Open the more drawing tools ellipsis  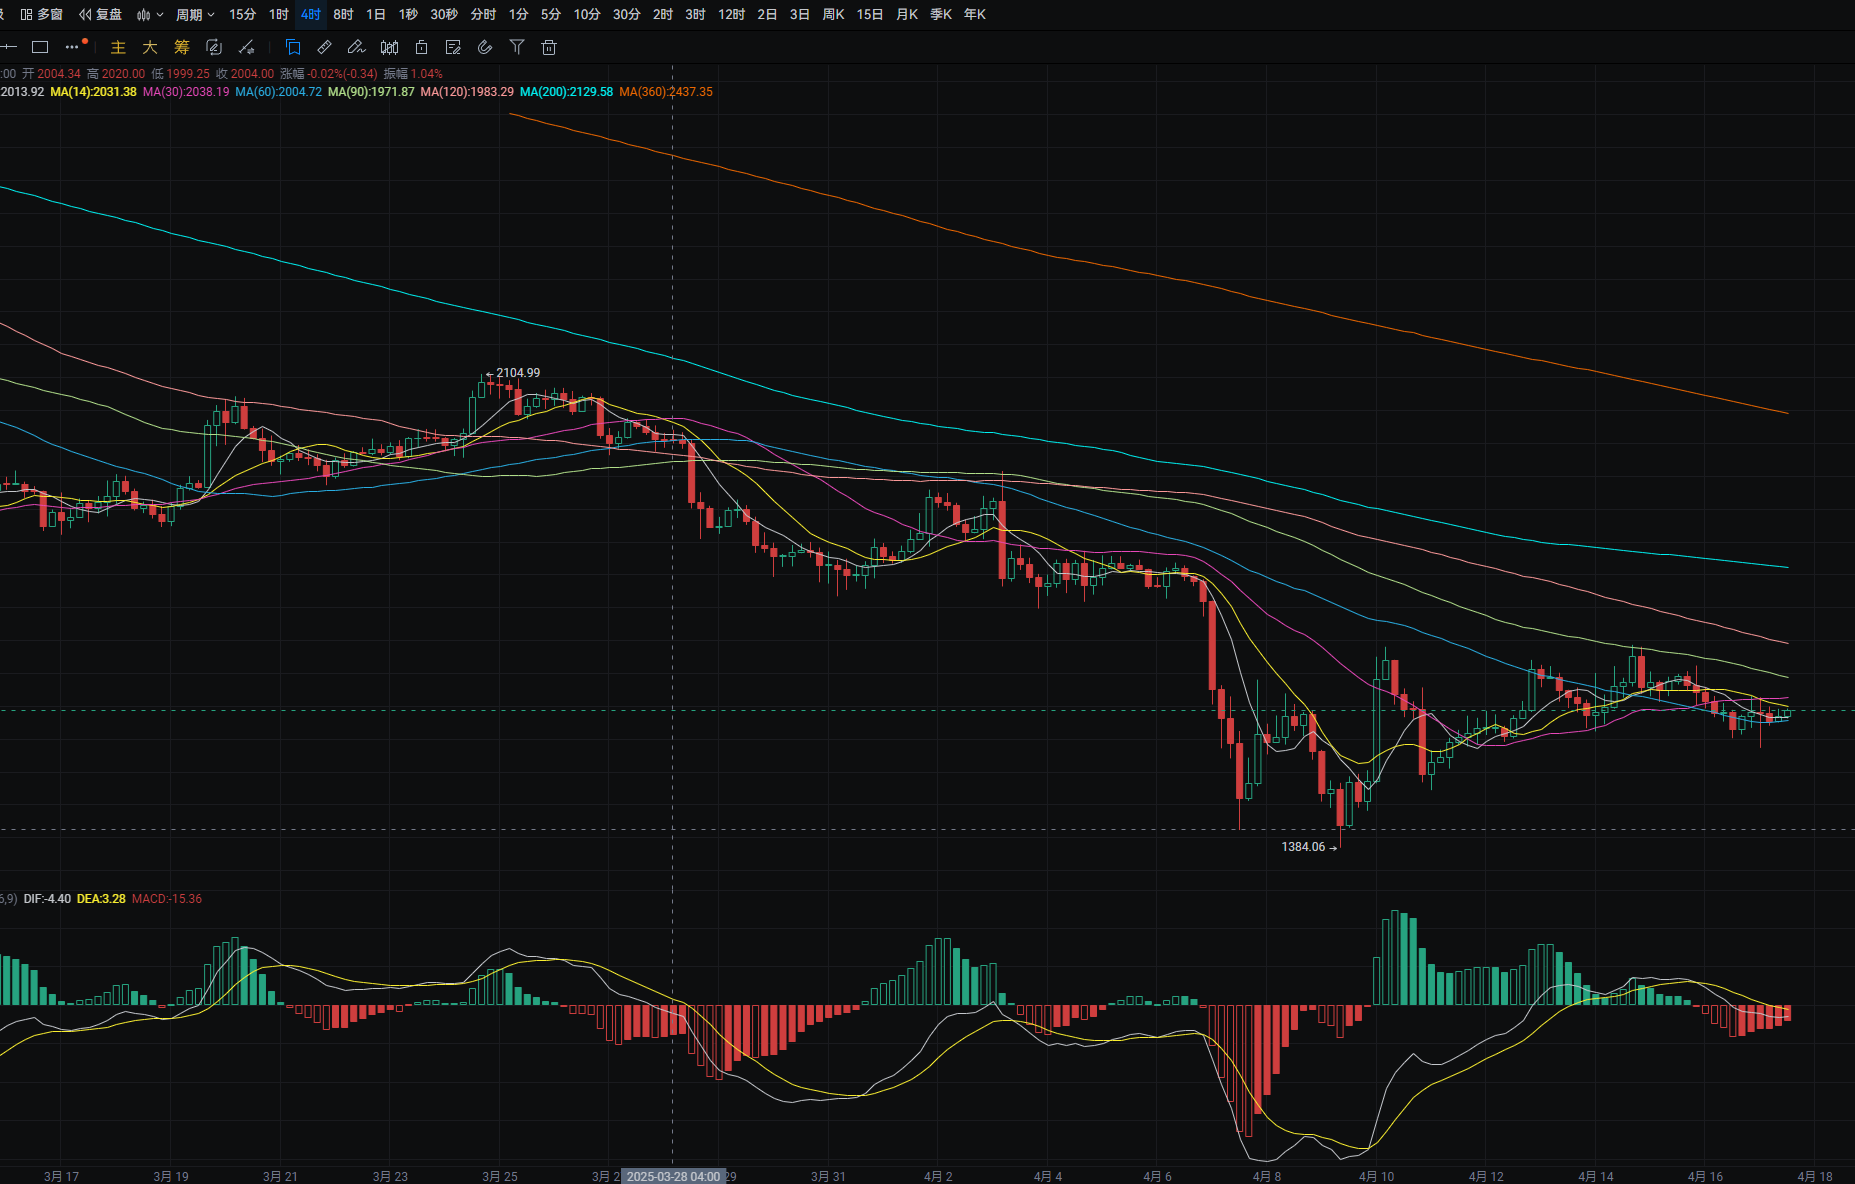[x=72, y=47]
